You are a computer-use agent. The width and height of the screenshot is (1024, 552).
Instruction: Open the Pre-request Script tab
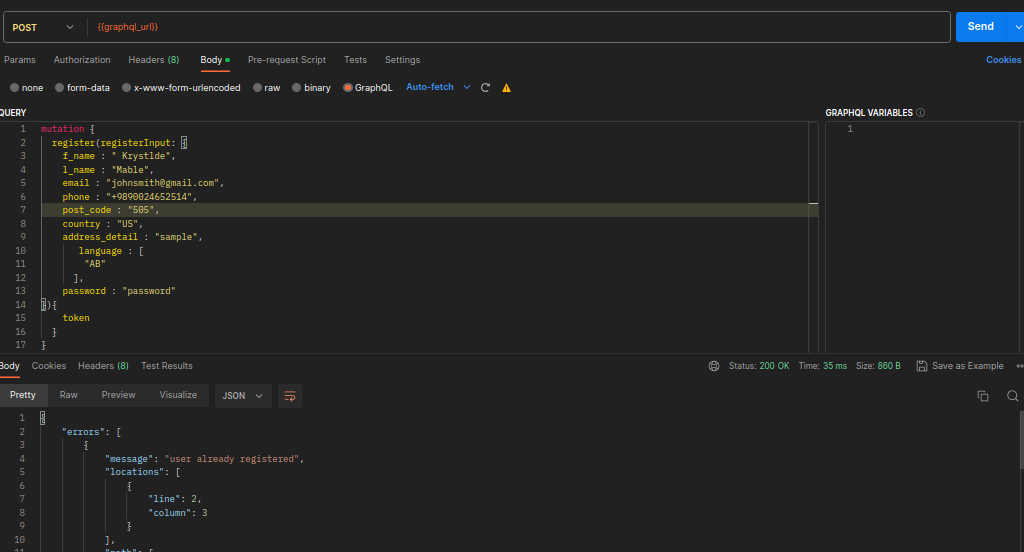(287, 59)
